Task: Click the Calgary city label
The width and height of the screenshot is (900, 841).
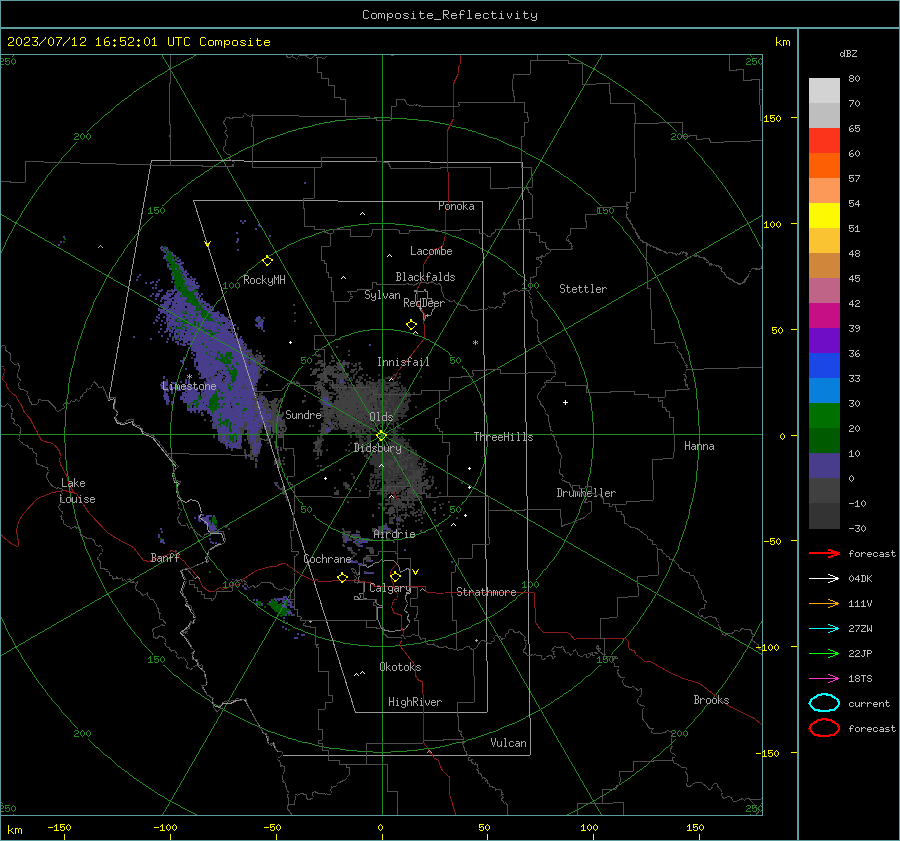Action: 390,588
